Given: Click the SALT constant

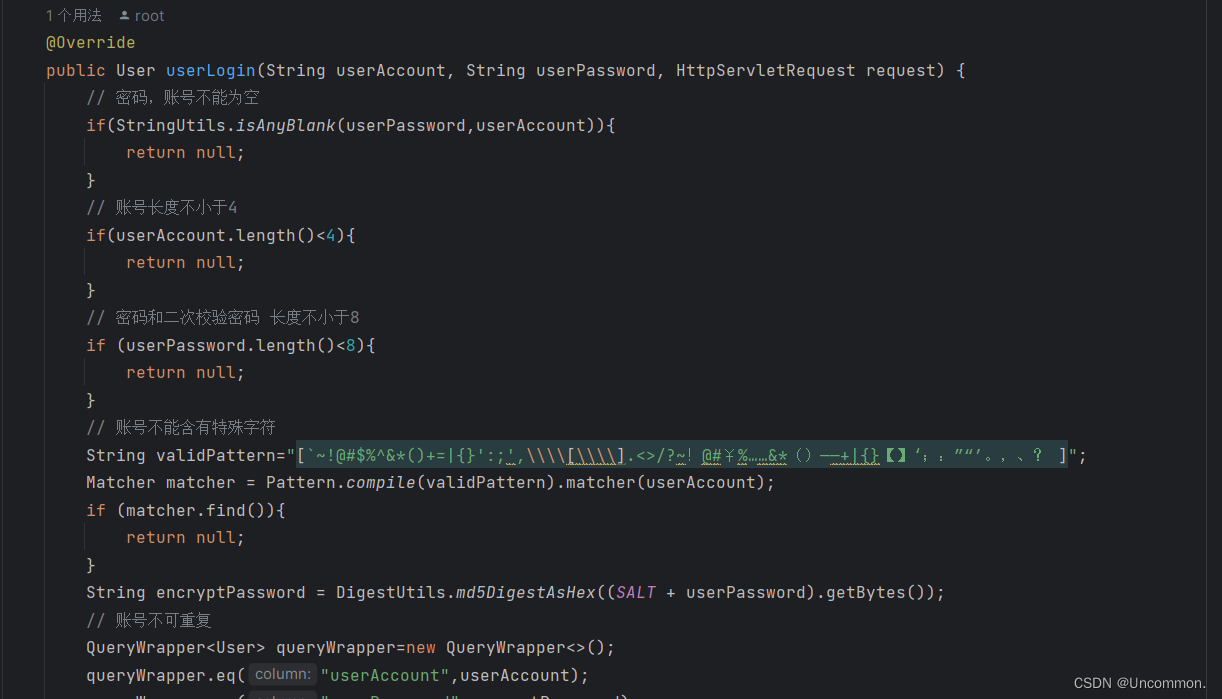Looking at the screenshot, I should click(x=636, y=592).
